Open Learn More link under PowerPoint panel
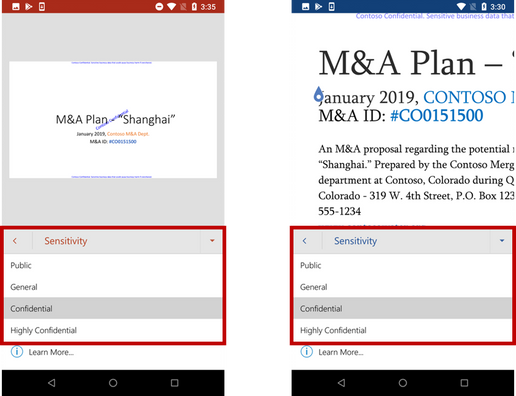This screenshot has width=516, height=396. coord(51,352)
